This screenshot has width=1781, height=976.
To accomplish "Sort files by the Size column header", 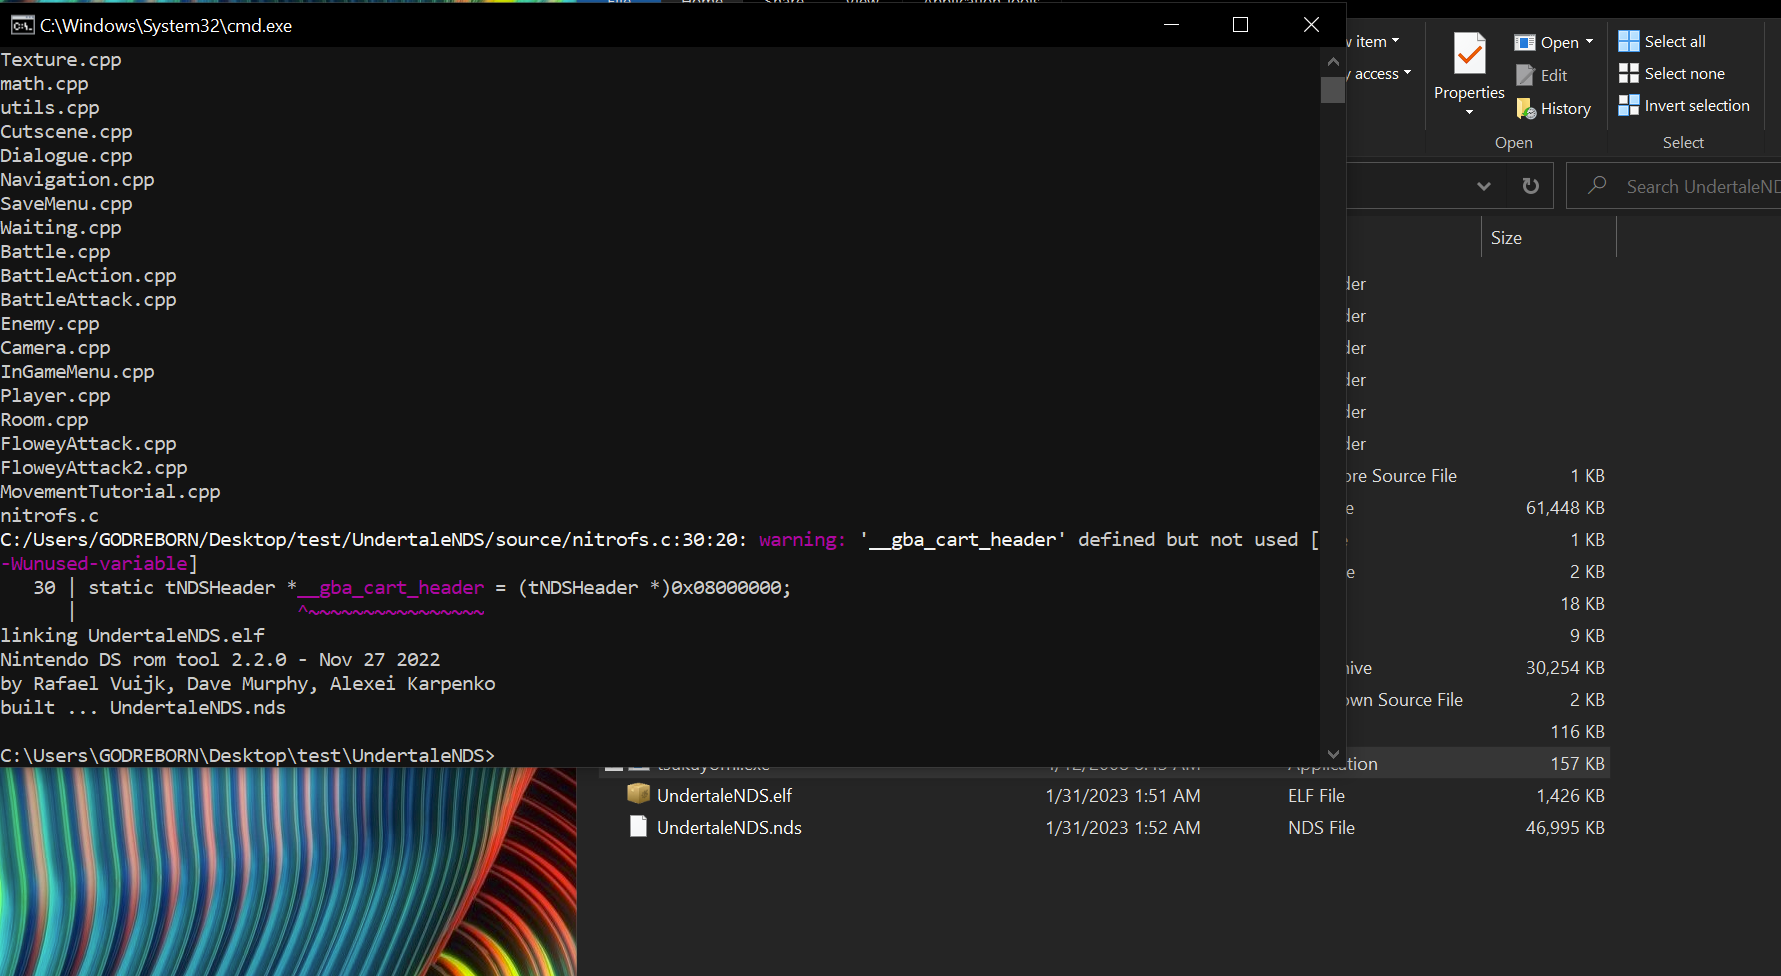I will pos(1548,238).
